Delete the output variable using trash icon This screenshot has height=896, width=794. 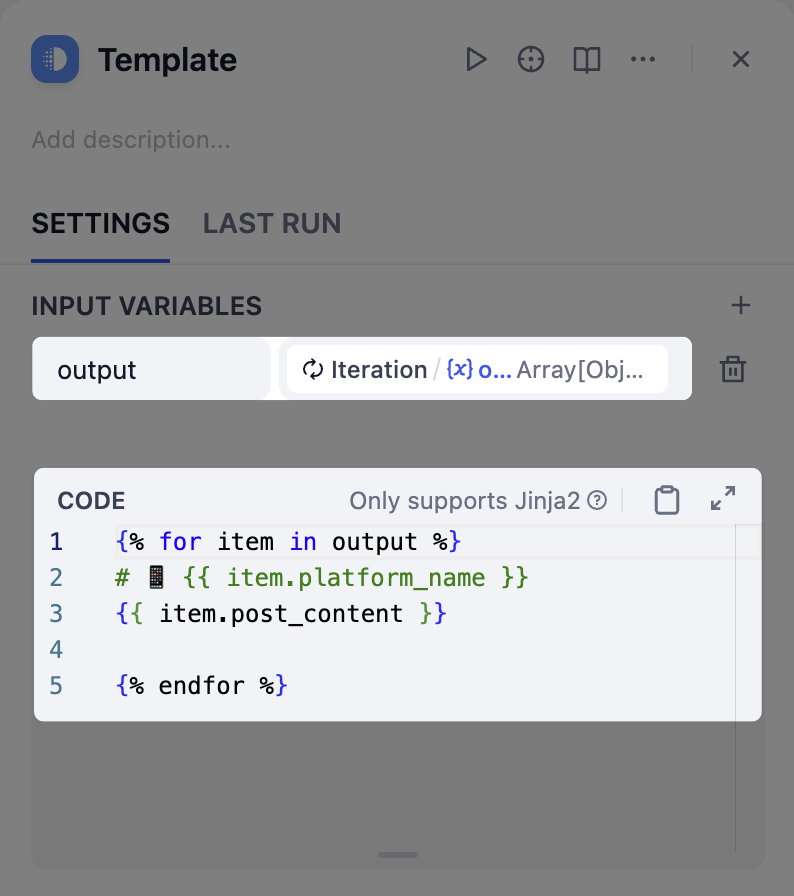(733, 369)
